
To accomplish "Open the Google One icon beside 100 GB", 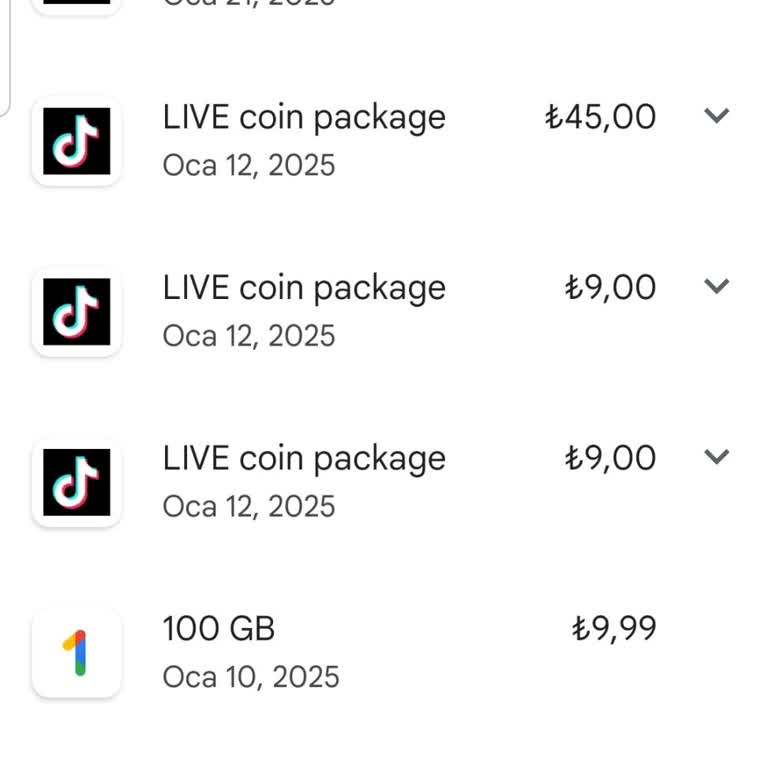I will pyautogui.click(x=77, y=653).
